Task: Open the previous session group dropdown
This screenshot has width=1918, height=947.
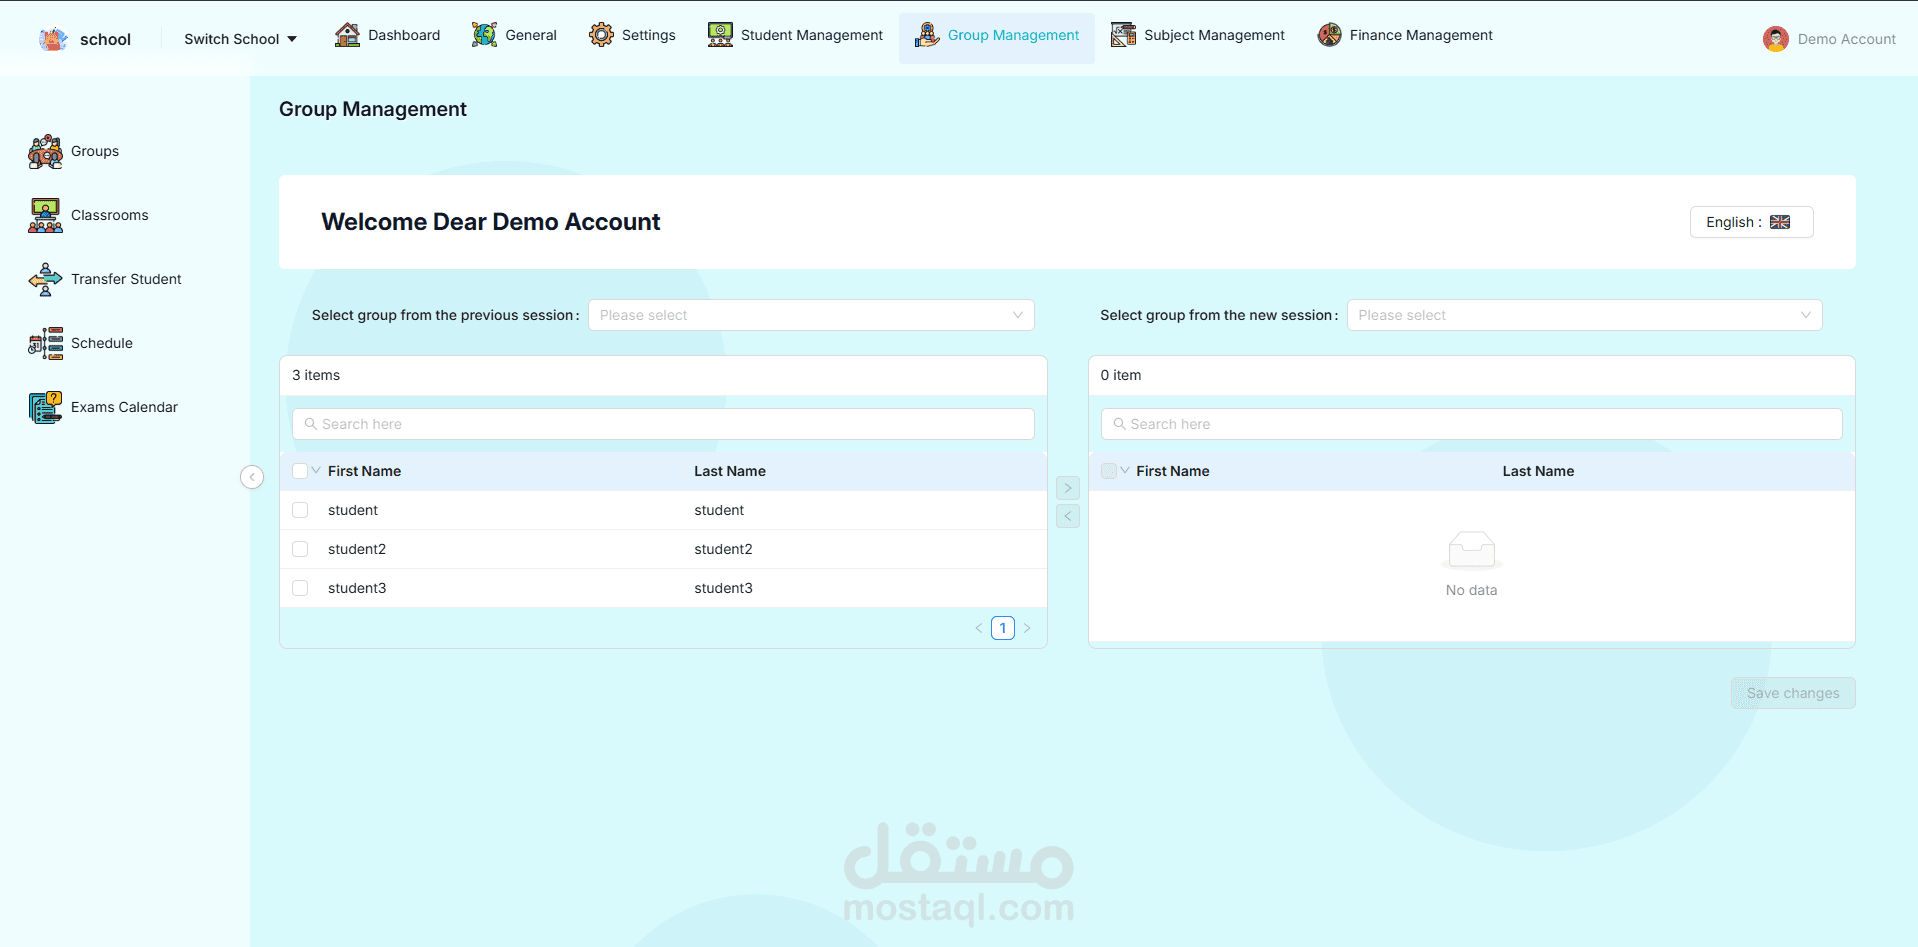Action: tap(811, 315)
